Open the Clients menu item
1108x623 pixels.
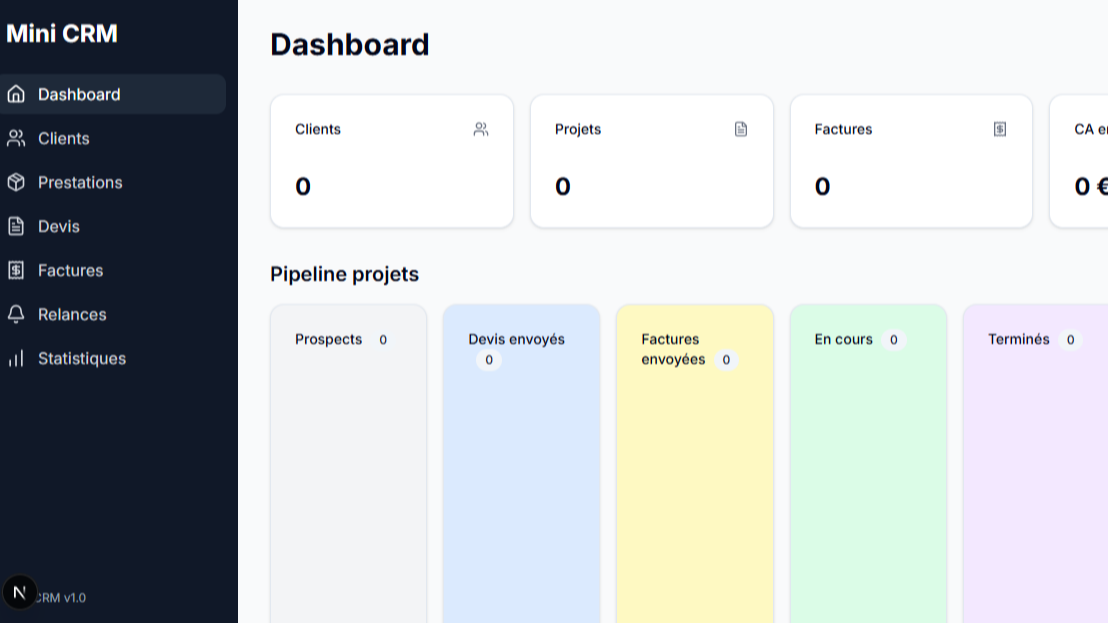(64, 138)
